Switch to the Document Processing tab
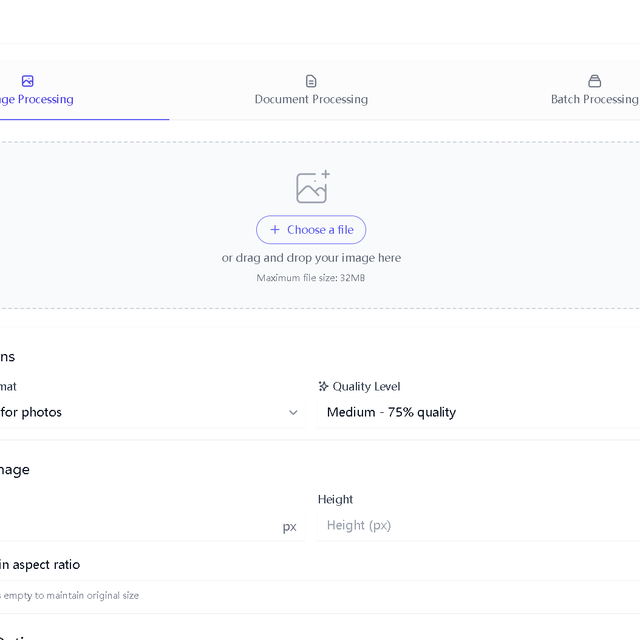This screenshot has width=640, height=640. click(x=311, y=99)
